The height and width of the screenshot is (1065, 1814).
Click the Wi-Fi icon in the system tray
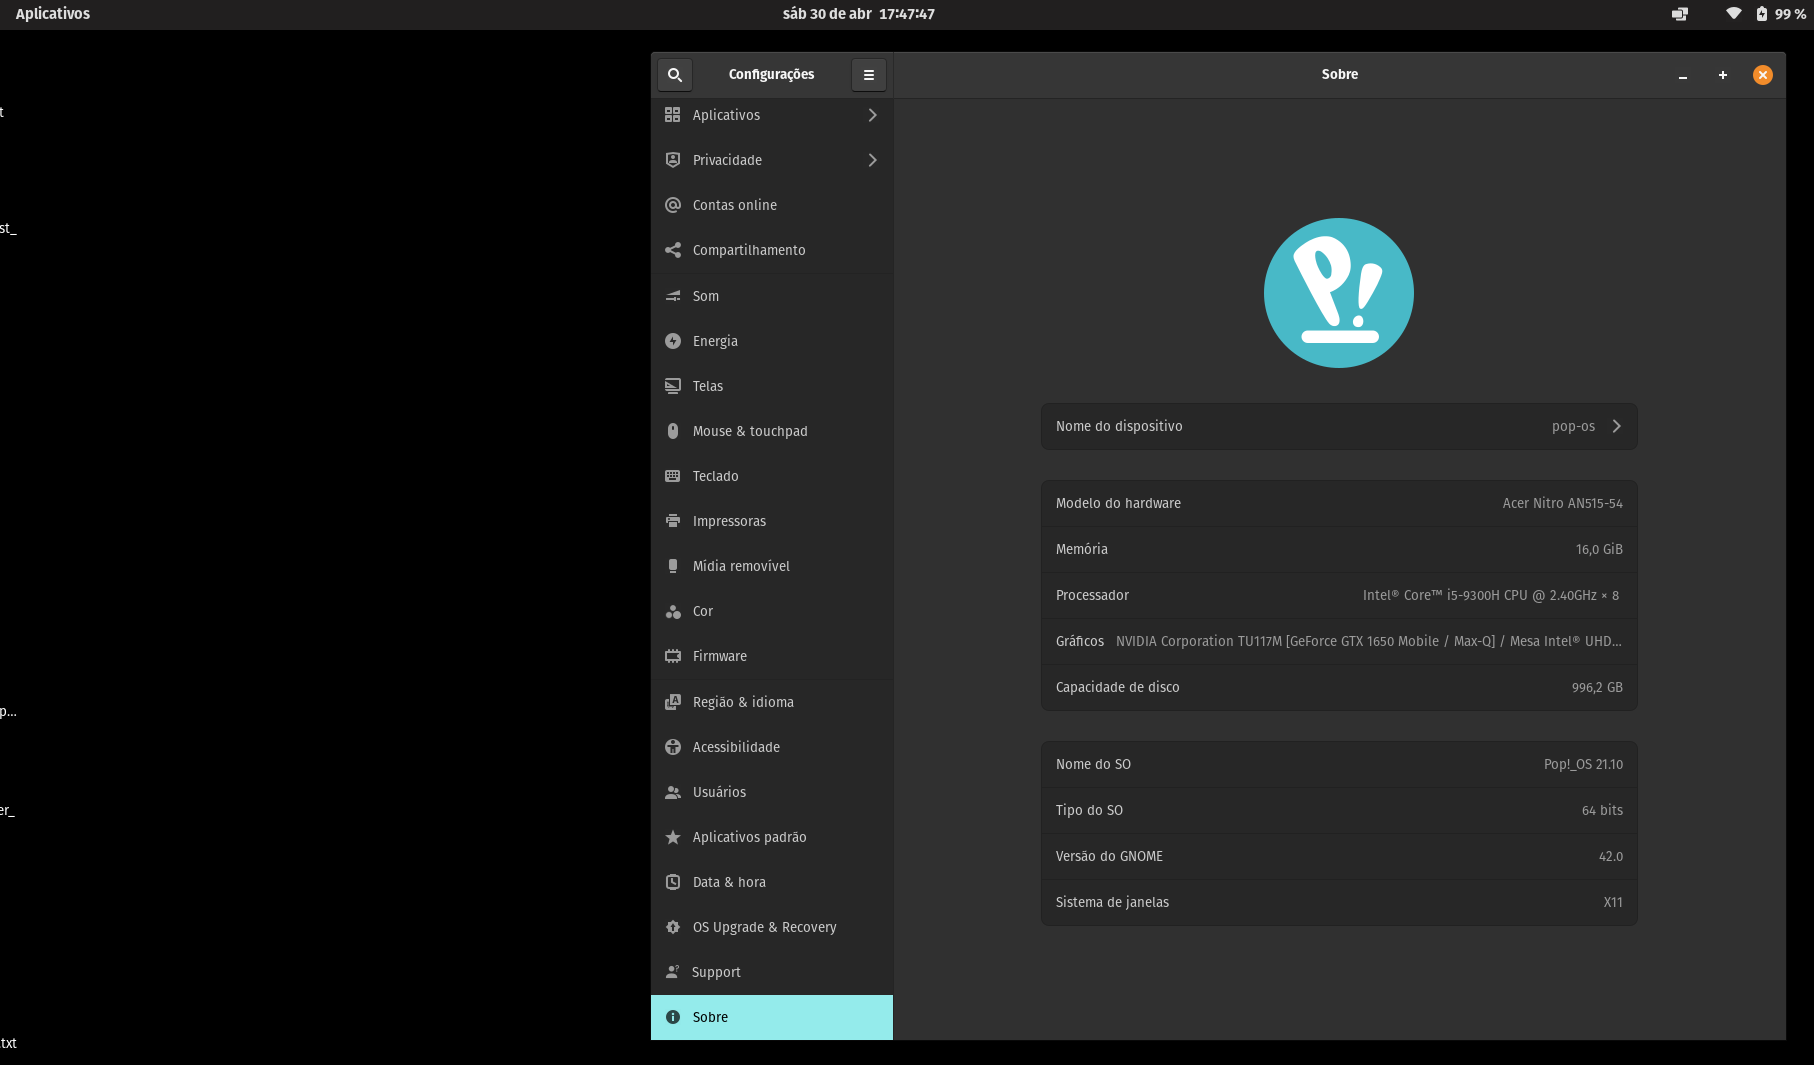1734,14
